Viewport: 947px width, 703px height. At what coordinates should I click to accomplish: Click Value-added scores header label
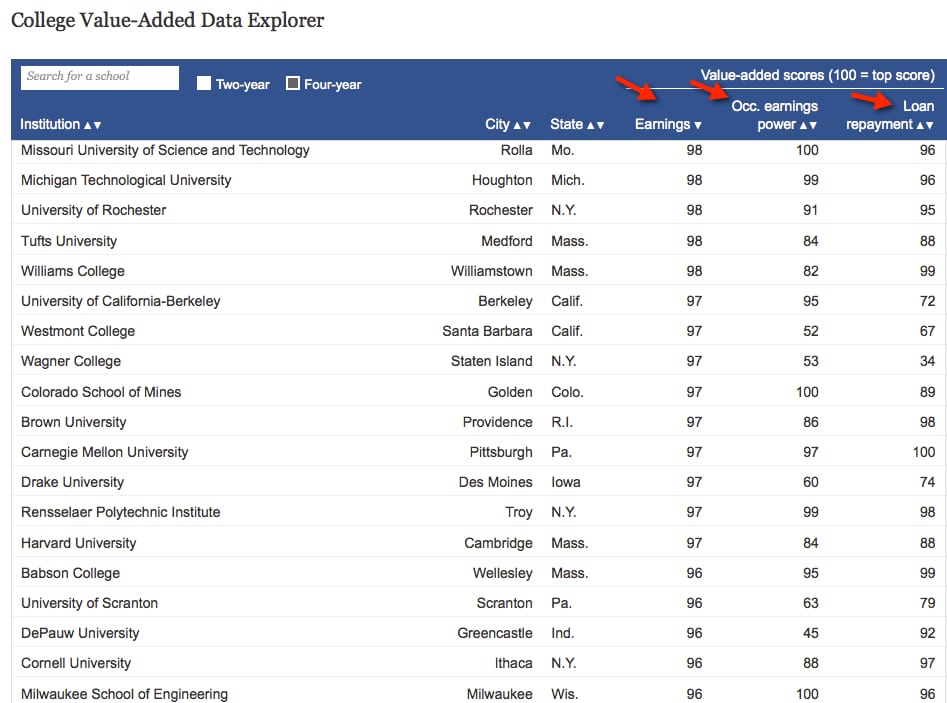pos(817,75)
